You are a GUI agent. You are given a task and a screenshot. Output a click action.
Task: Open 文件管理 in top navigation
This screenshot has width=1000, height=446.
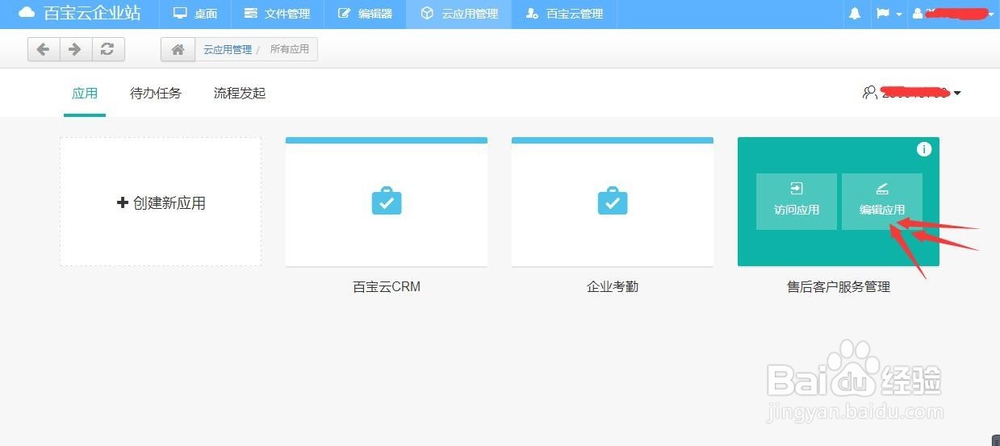click(277, 14)
